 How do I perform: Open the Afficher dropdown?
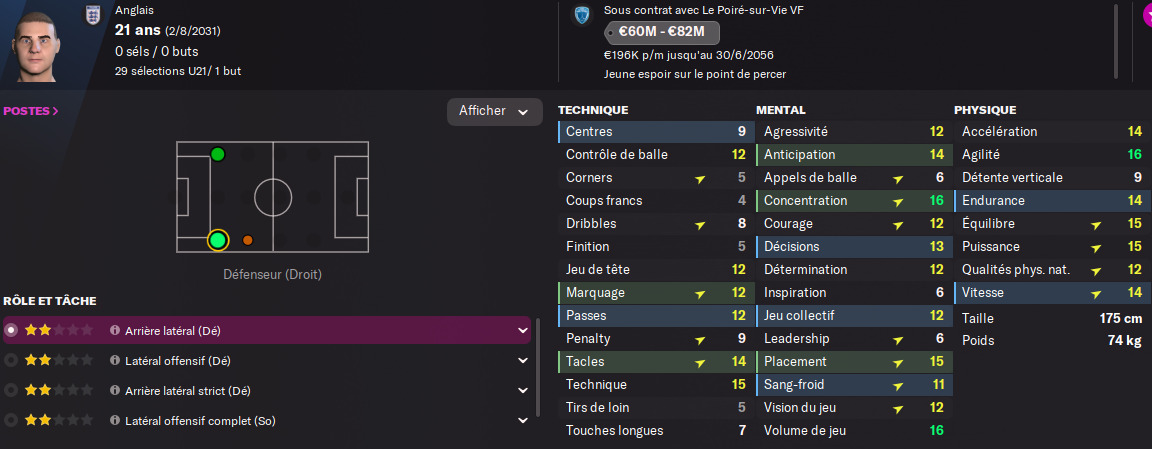point(494,111)
